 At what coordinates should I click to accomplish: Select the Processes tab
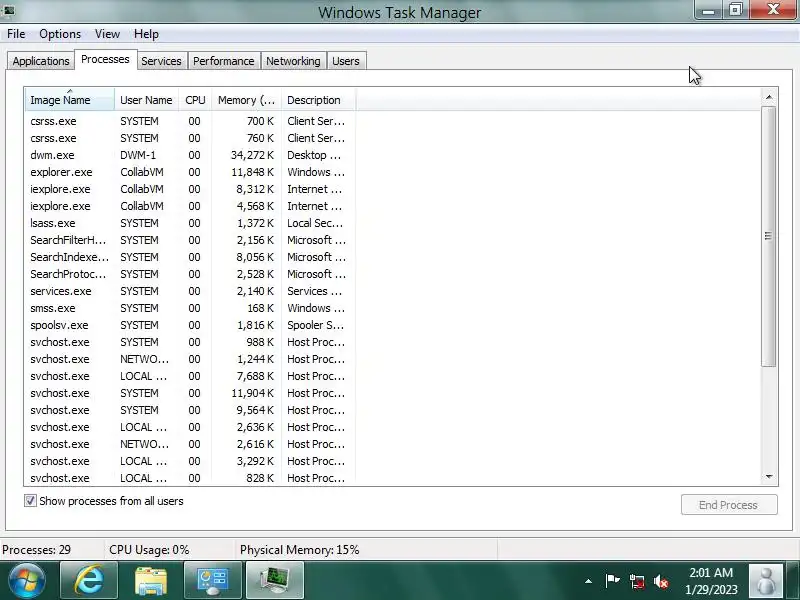tap(105, 59)
